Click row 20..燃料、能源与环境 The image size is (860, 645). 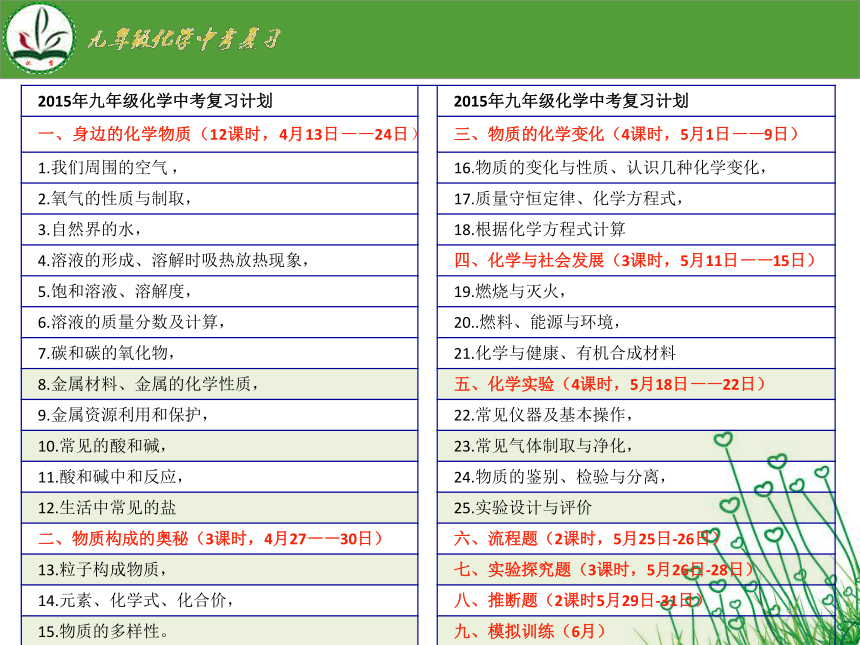636,322
